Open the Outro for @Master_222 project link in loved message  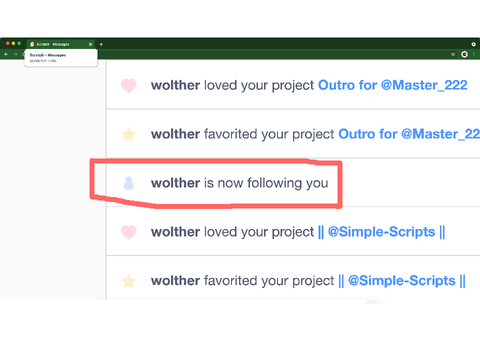(x=393, y=85)
